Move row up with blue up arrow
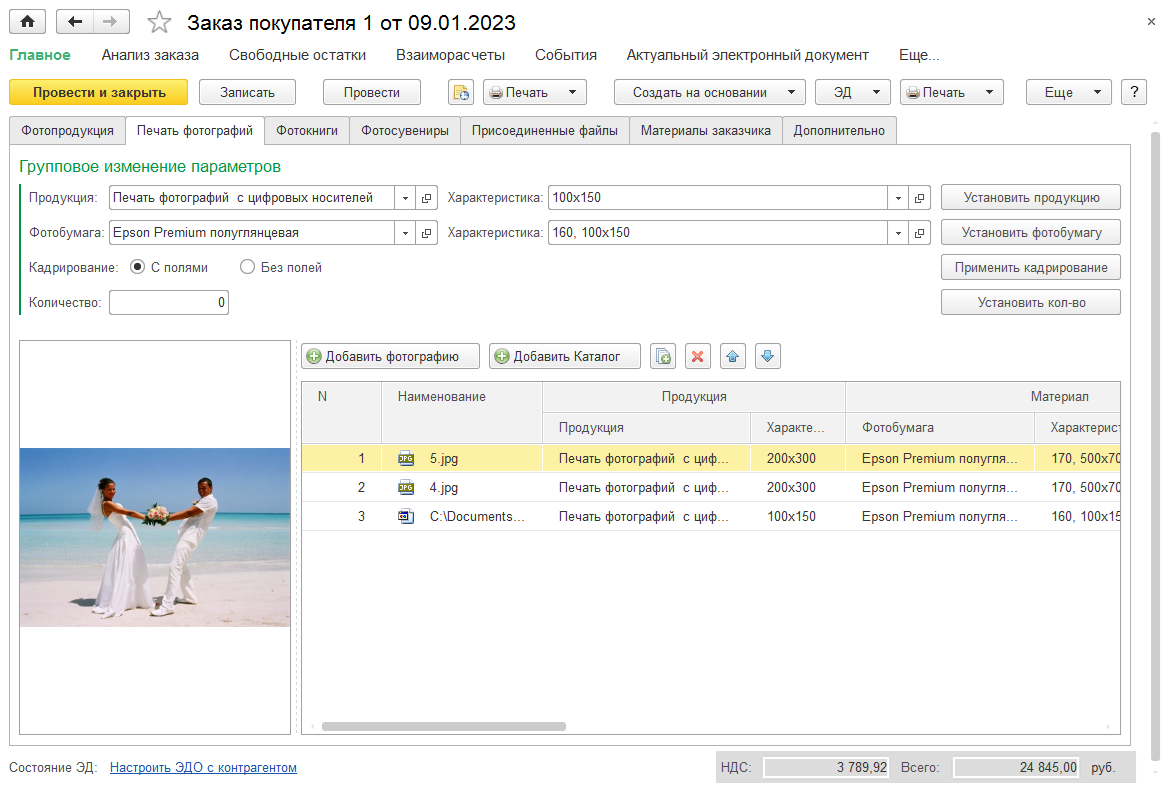 pos(732,356)
